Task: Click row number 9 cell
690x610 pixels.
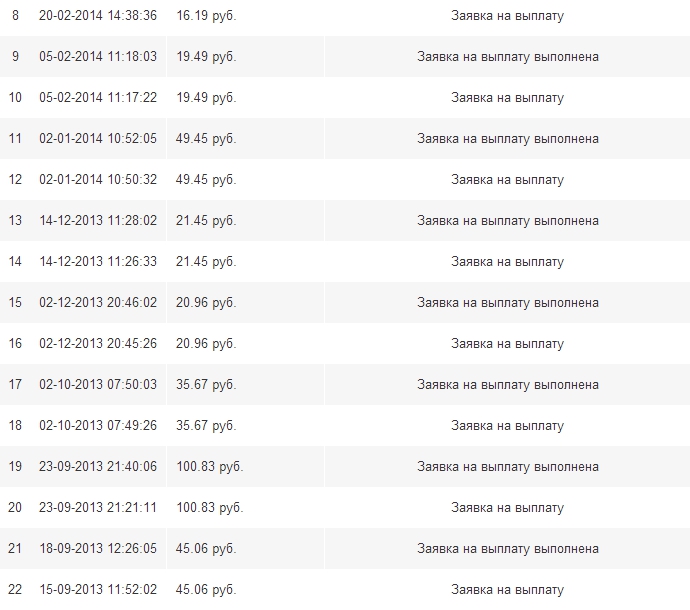Action: (x=15, y=57)
